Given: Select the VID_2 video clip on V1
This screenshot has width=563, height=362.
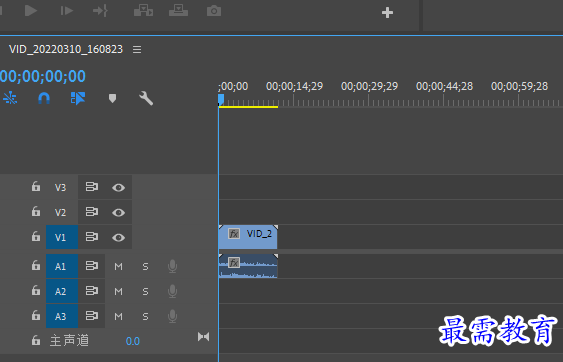Looking at the screenshot, I should click(248, 237).
